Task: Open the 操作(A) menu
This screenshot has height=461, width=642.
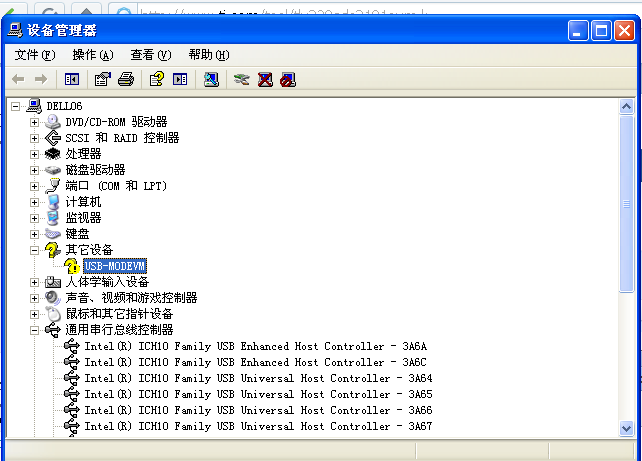Action: 93,54
